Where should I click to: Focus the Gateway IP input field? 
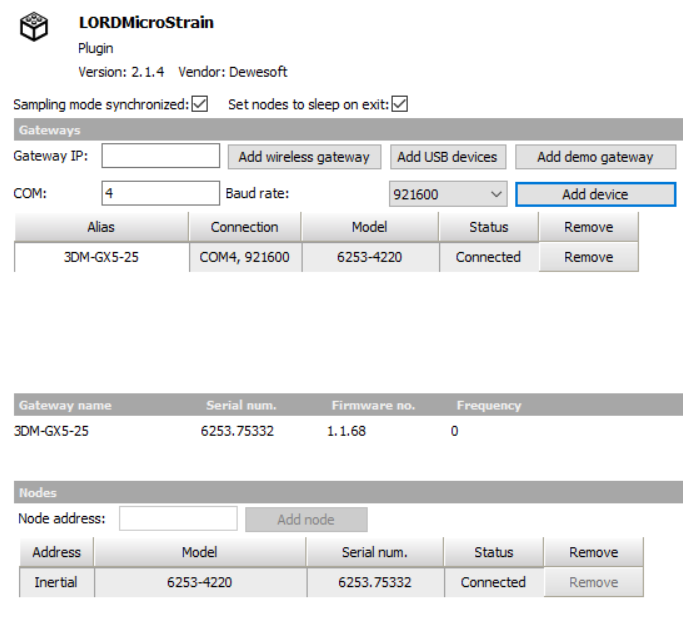coord(161,156)
